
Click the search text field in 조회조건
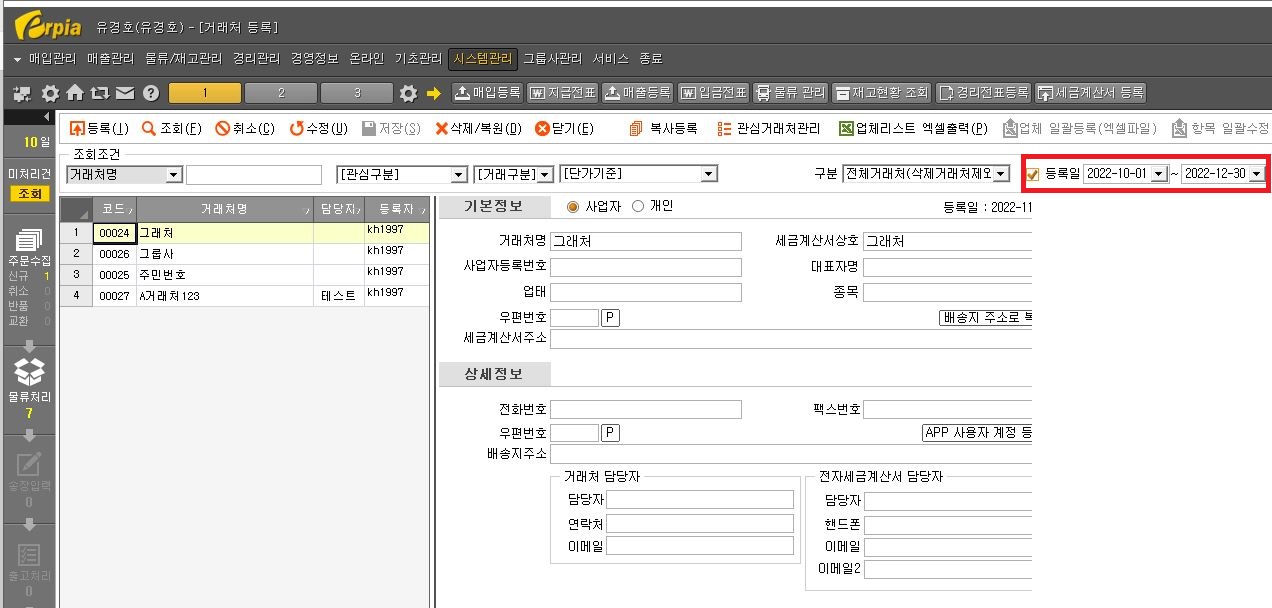click(x=254, y=175)
